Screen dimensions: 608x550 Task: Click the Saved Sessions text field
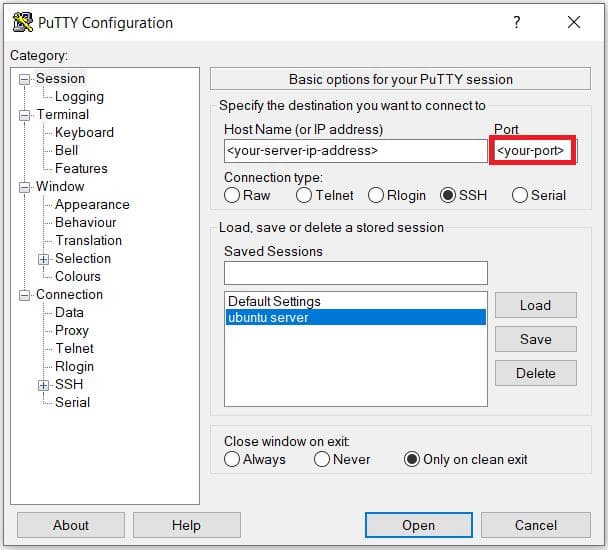click(356, 273)
